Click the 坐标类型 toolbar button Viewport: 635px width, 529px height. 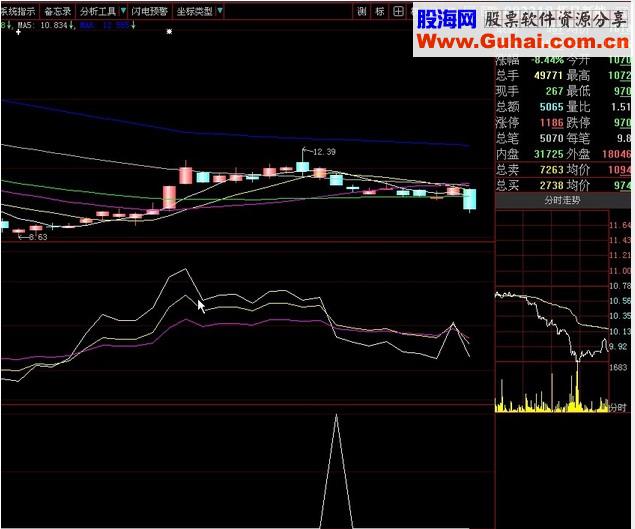(x=194, y=11)
